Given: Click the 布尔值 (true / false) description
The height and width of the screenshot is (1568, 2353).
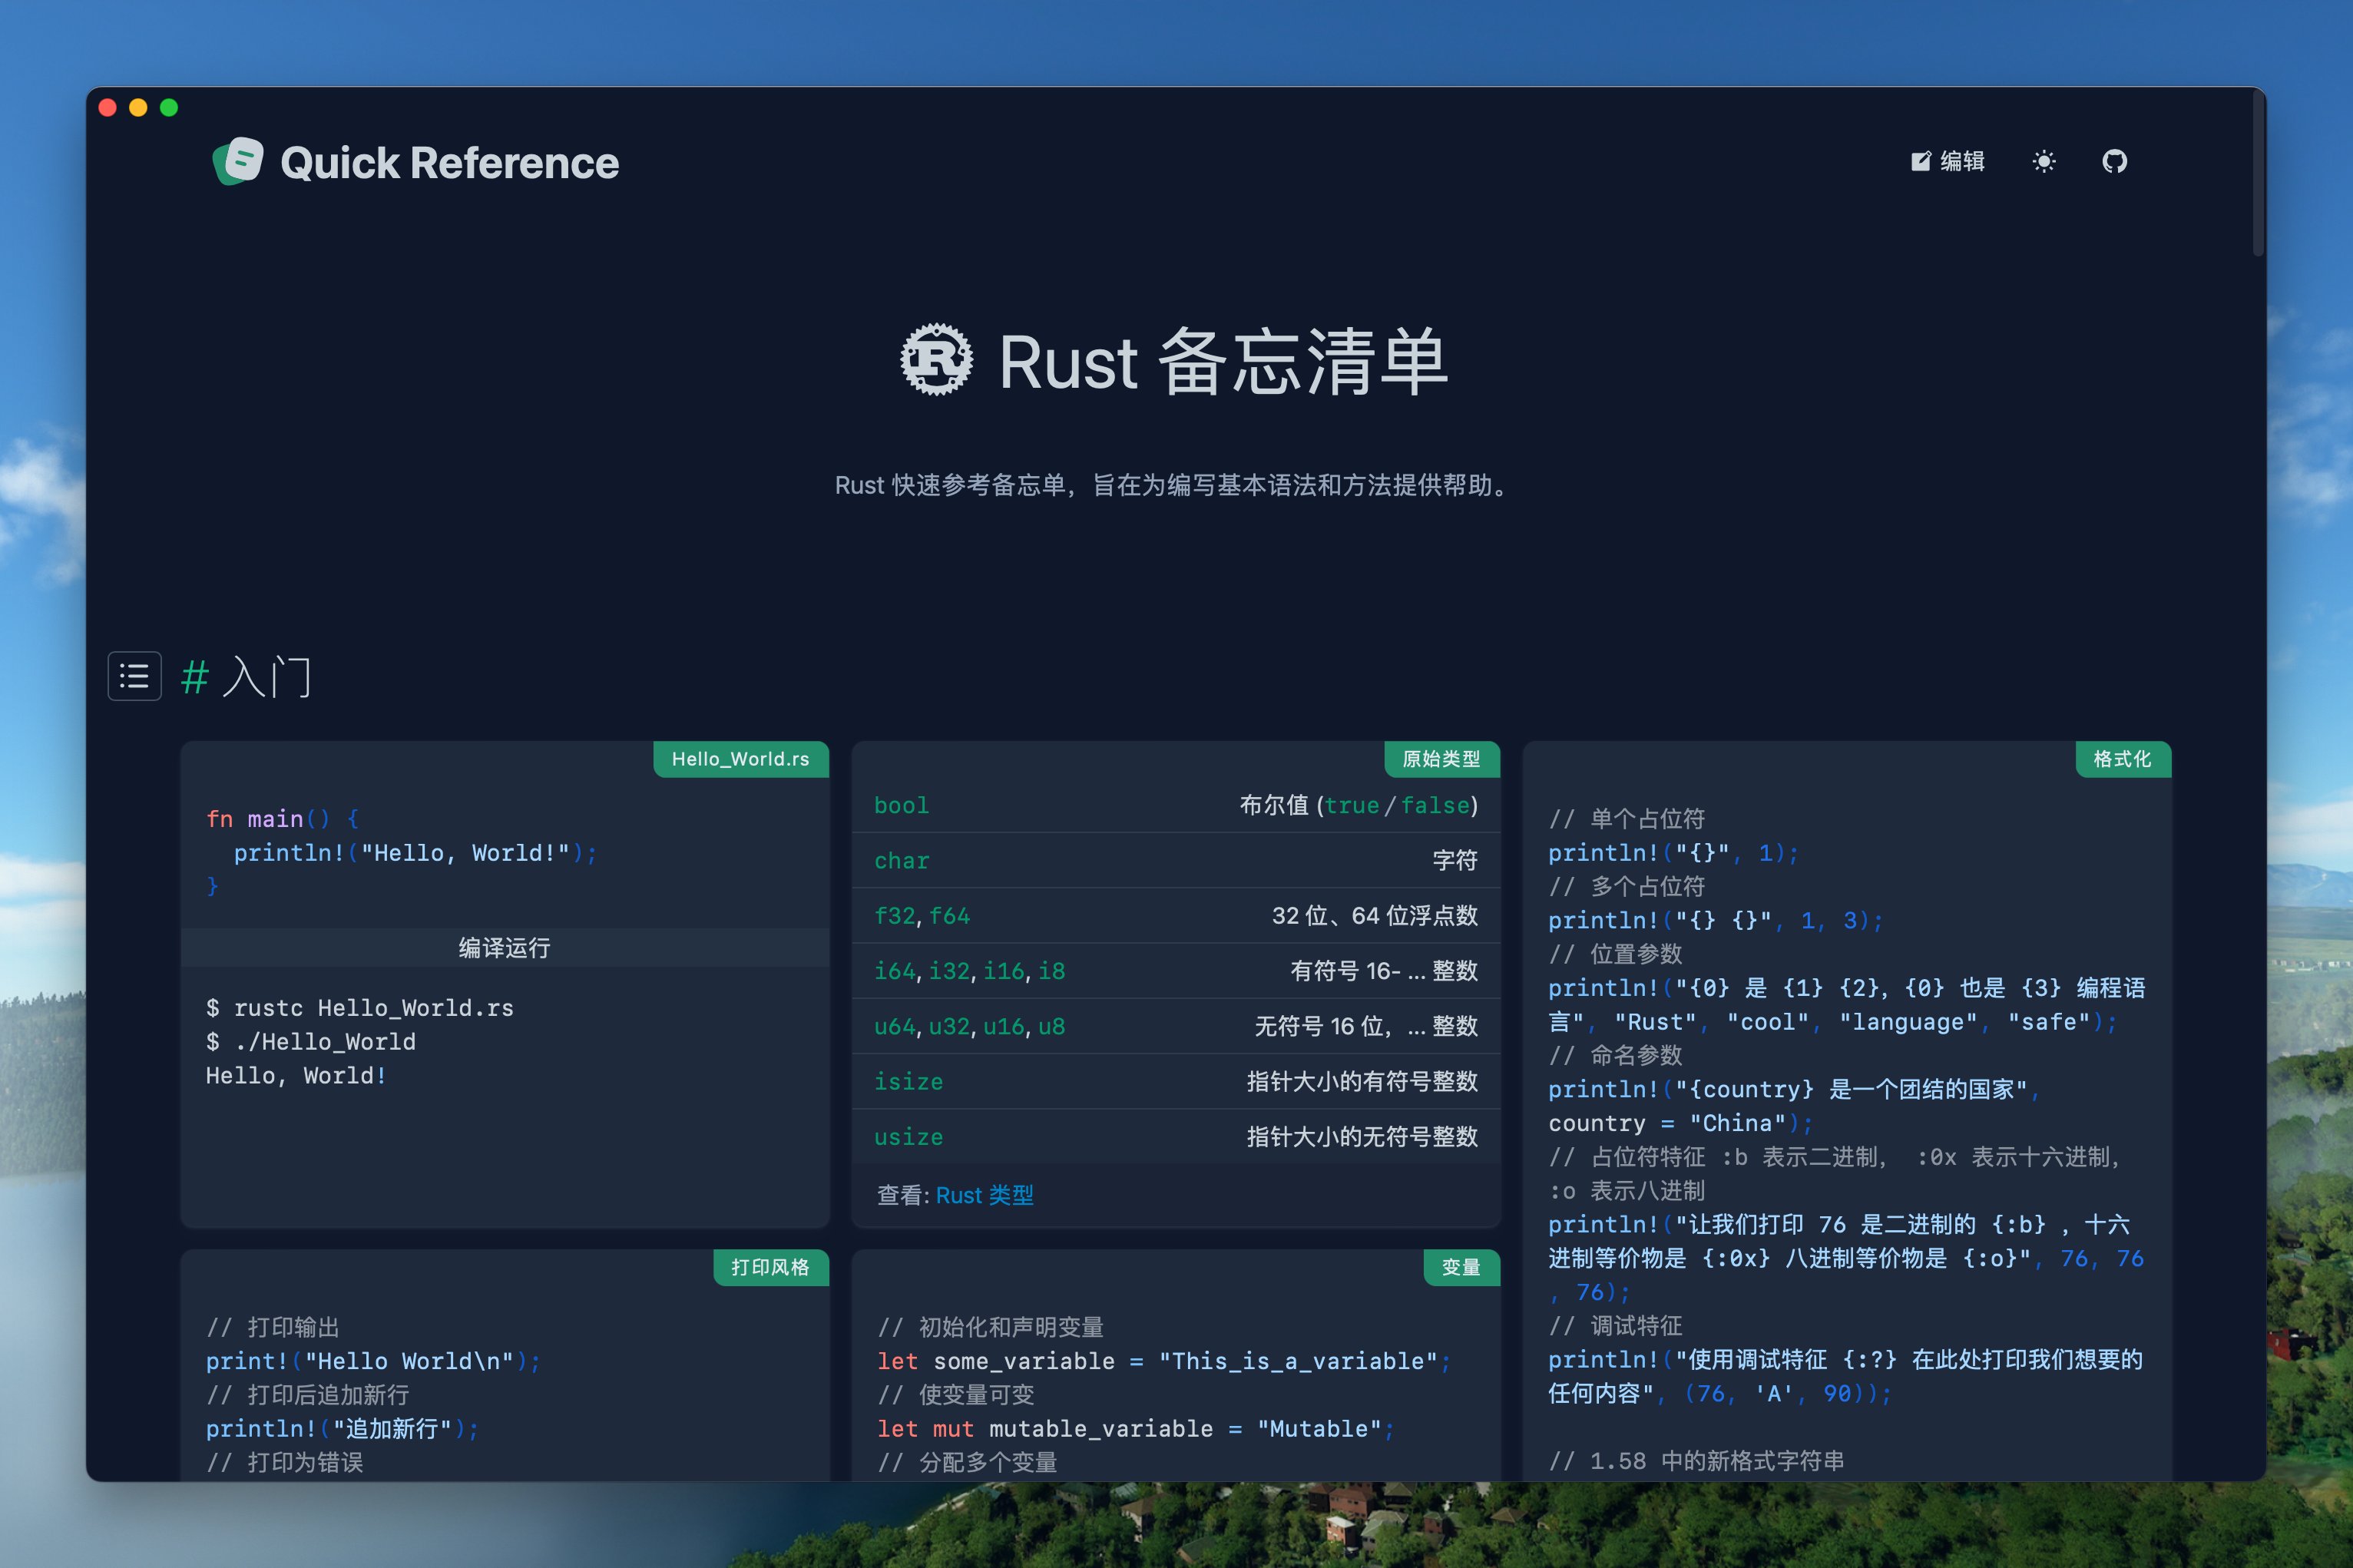Looking at the screenshot, I should [1358, 805].
